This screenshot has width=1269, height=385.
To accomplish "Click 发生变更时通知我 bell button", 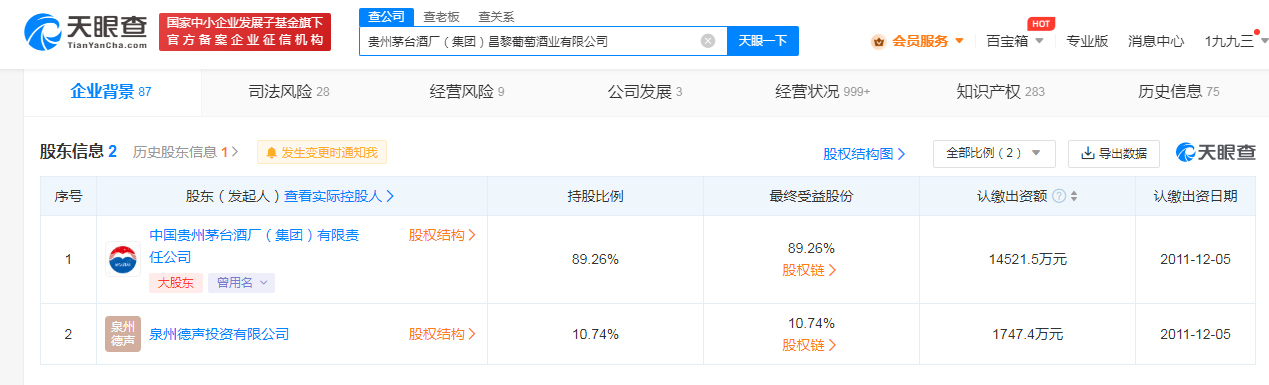I will [x=322, y=152].
